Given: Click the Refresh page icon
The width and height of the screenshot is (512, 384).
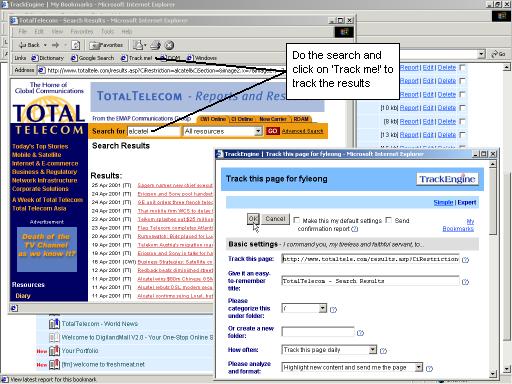Looking at the screenshot, I should point(76,45).
